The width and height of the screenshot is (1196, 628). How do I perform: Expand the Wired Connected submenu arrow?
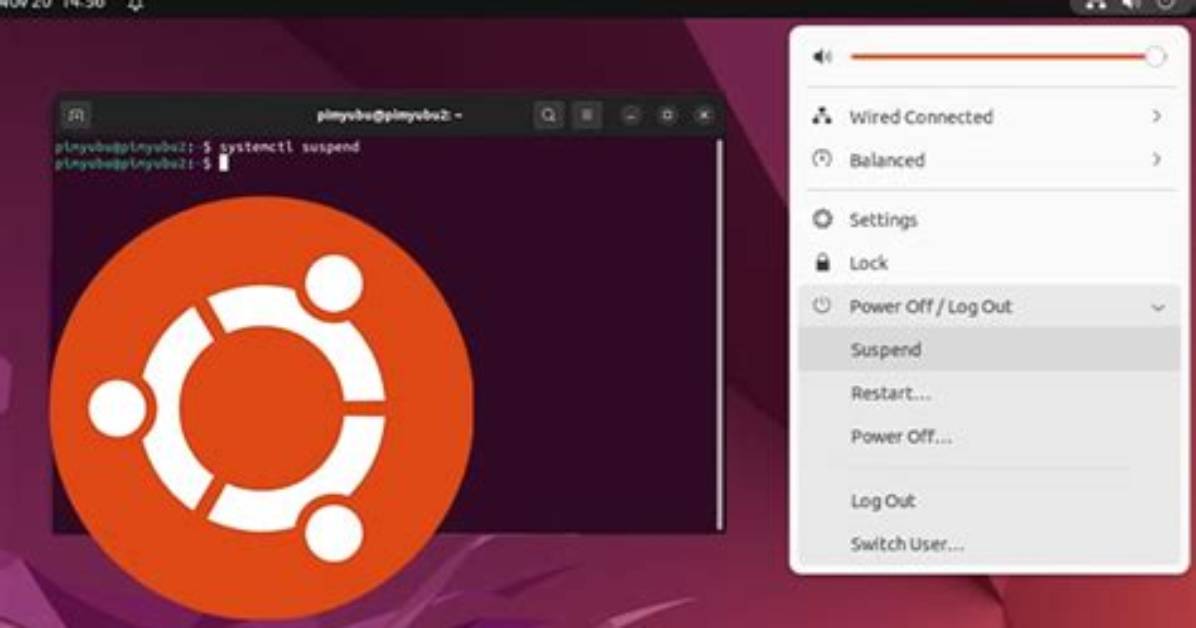click(x=1157, y=116)
